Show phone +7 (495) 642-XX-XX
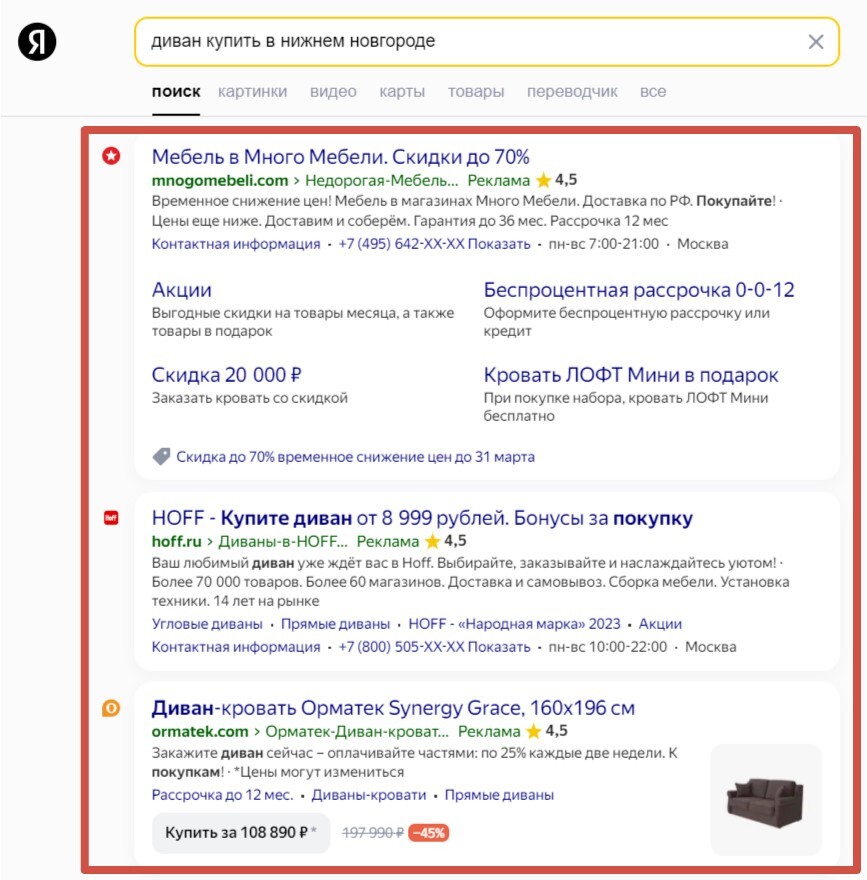 pos(434,244)
